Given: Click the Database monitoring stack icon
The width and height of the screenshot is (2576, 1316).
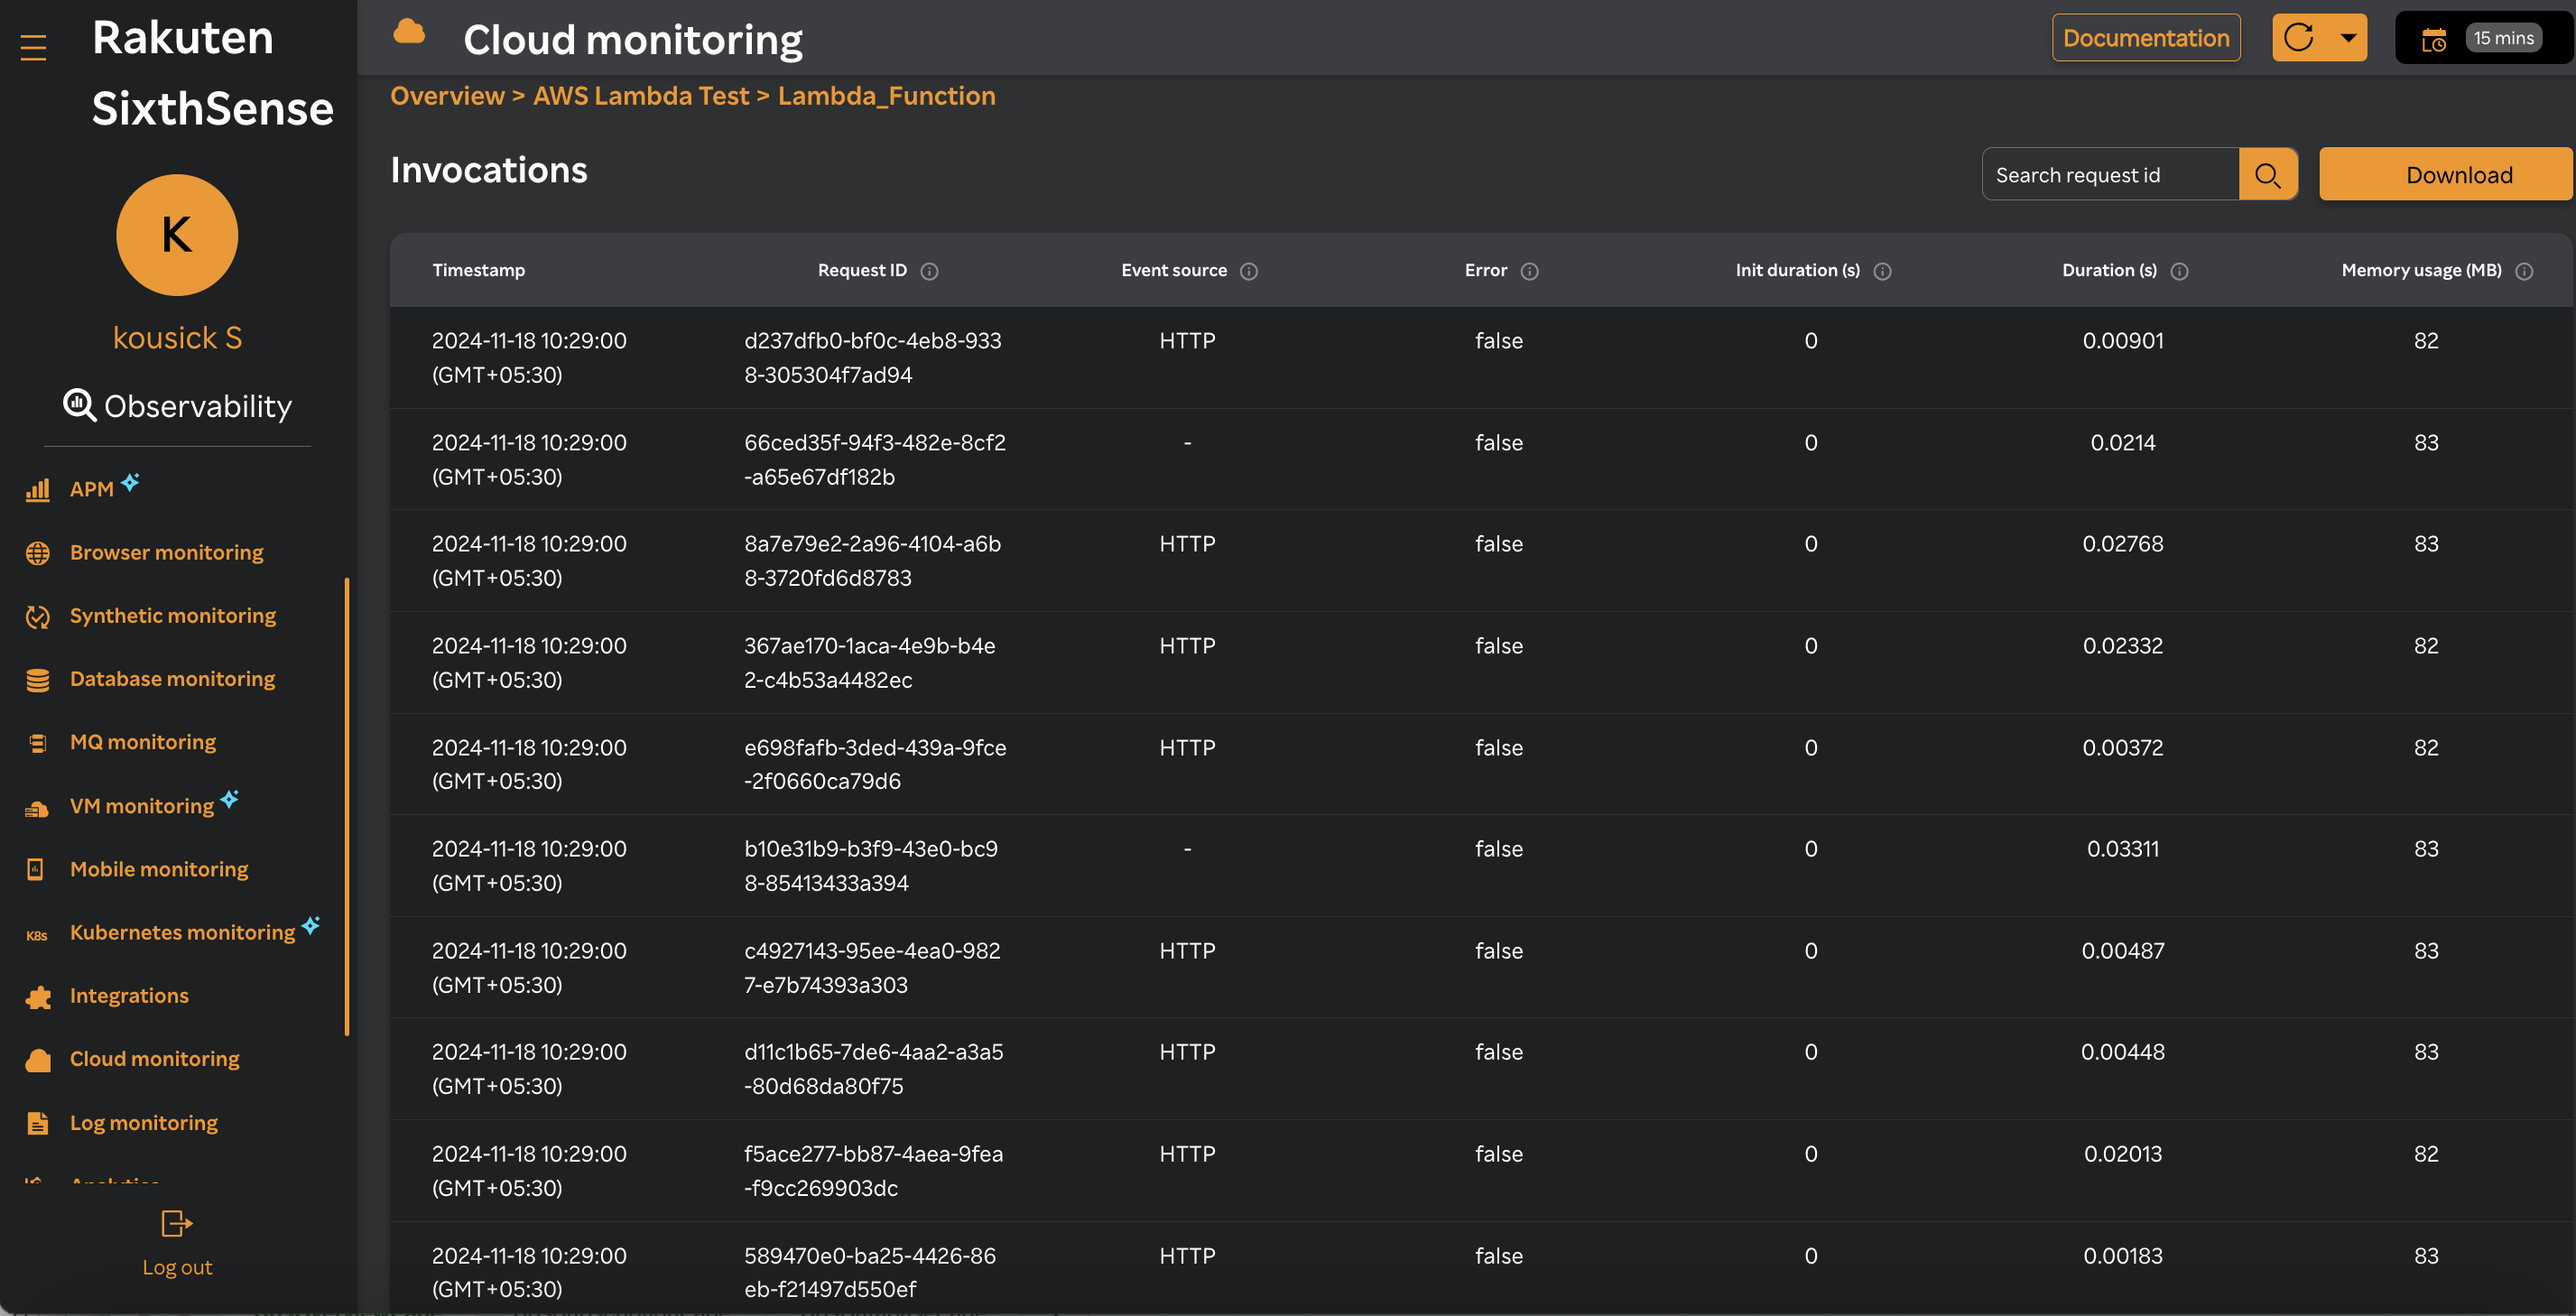Looking at the screenshot, I should pyautogui.click(x=37, y=679).
